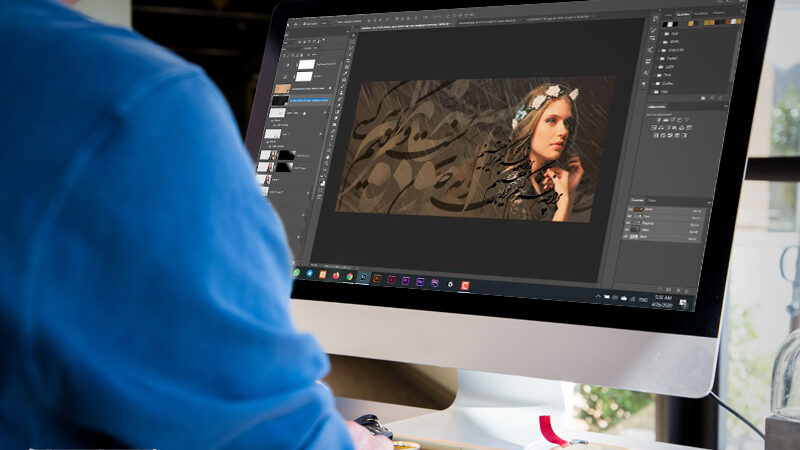800x450 pixels.
Task: Expand the Grayscale swatch group
Action: tap(659, 50)
